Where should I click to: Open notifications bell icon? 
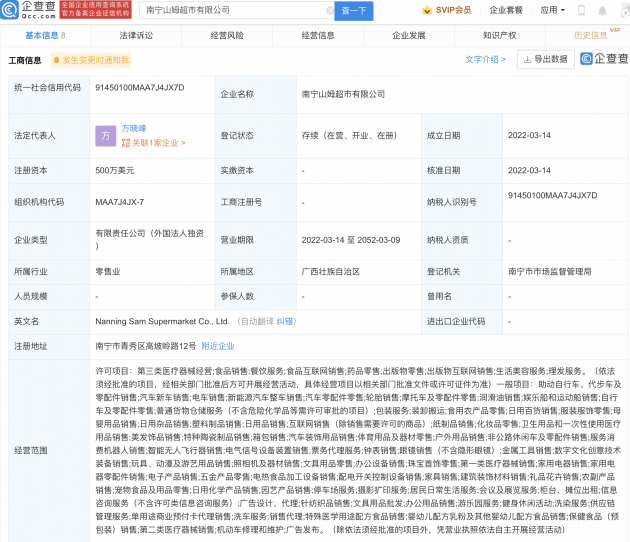pyautogui.click(x=602, y=11)
